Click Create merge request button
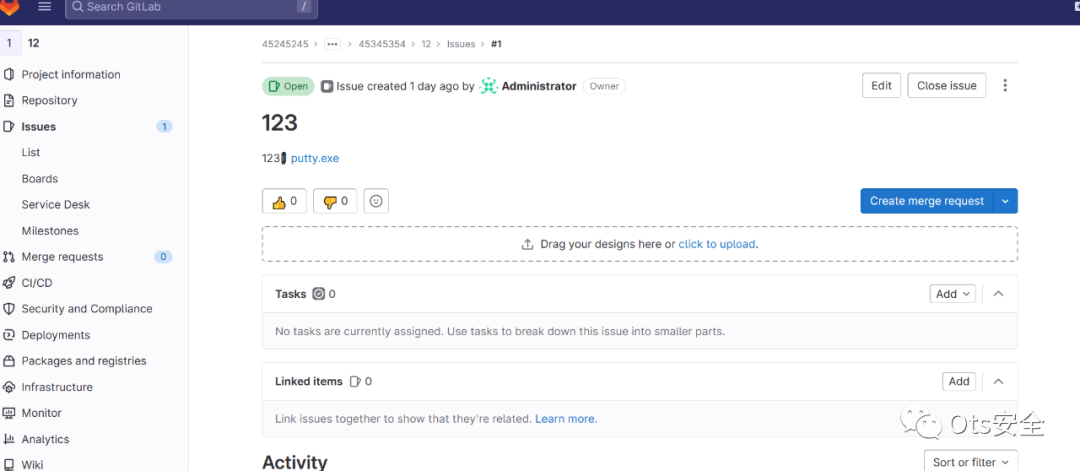 tap(926, 201)
